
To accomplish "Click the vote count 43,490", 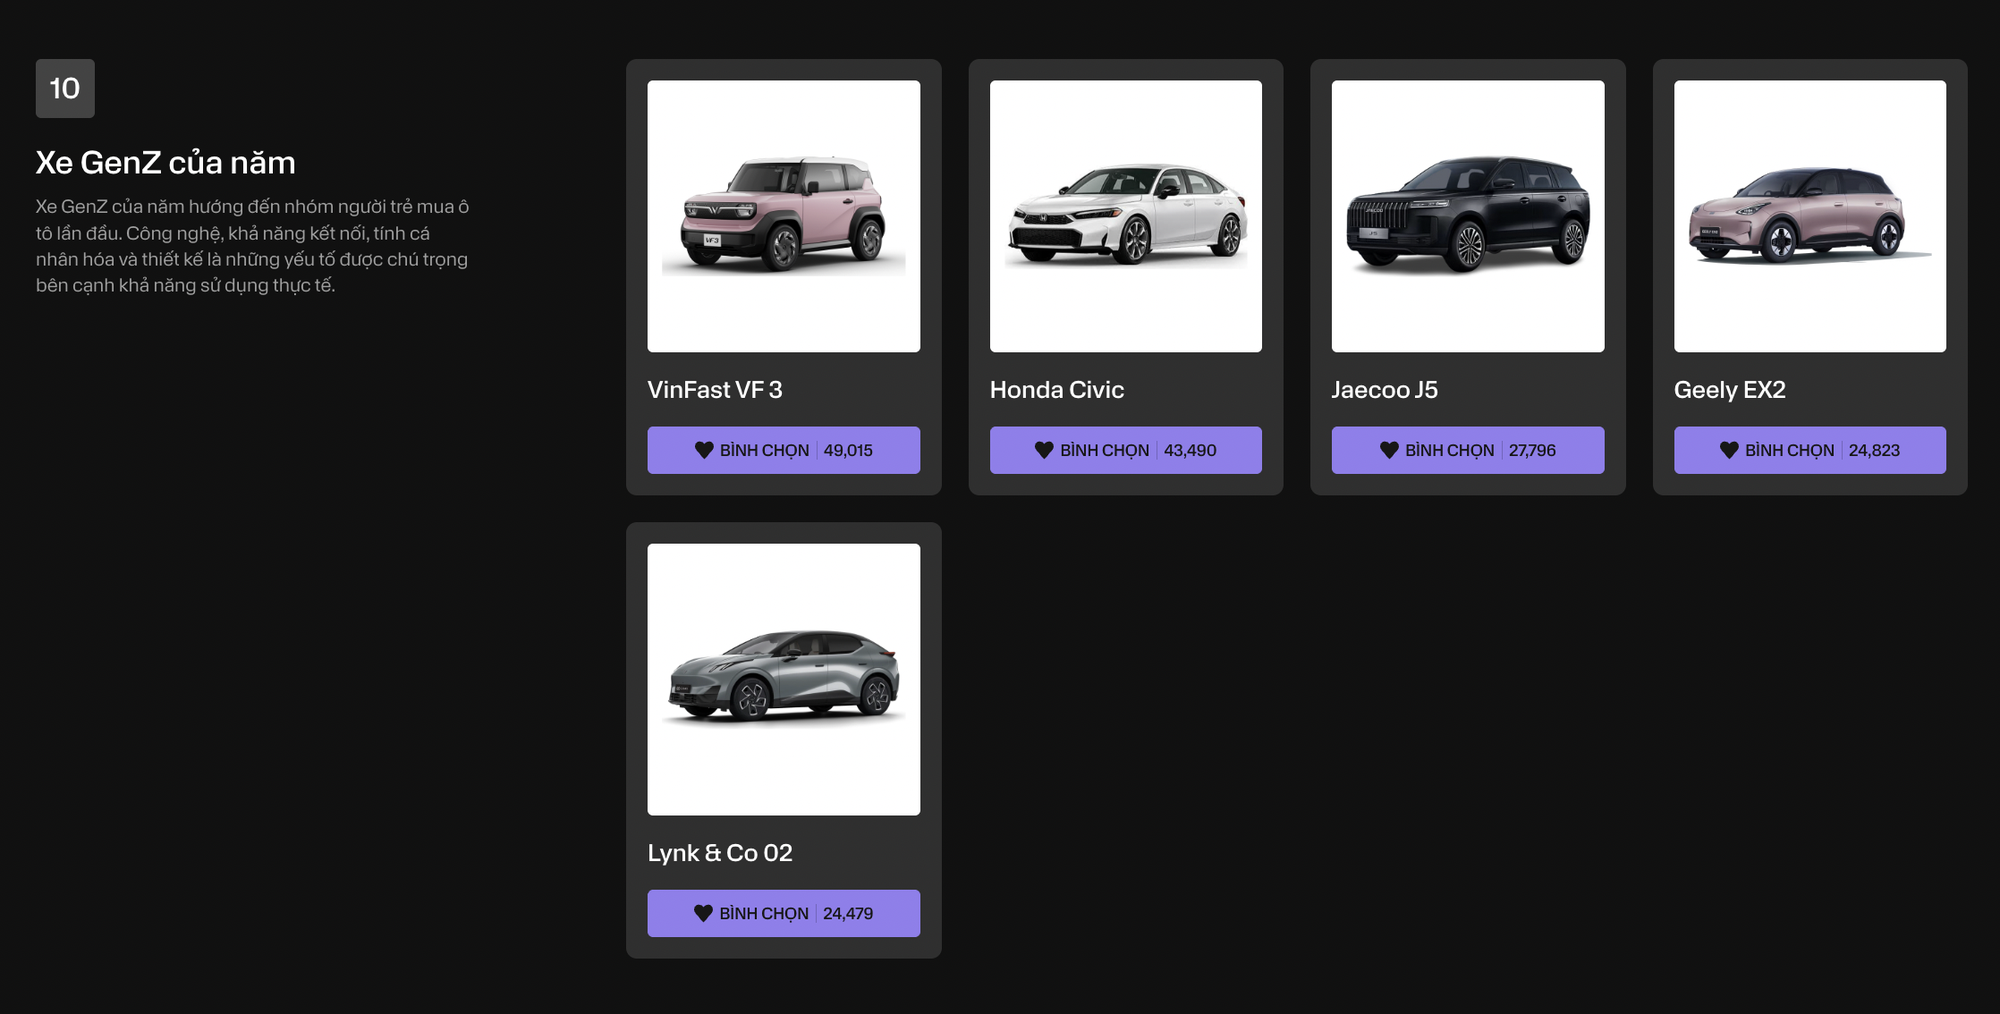I will (x=1190, y=450).
